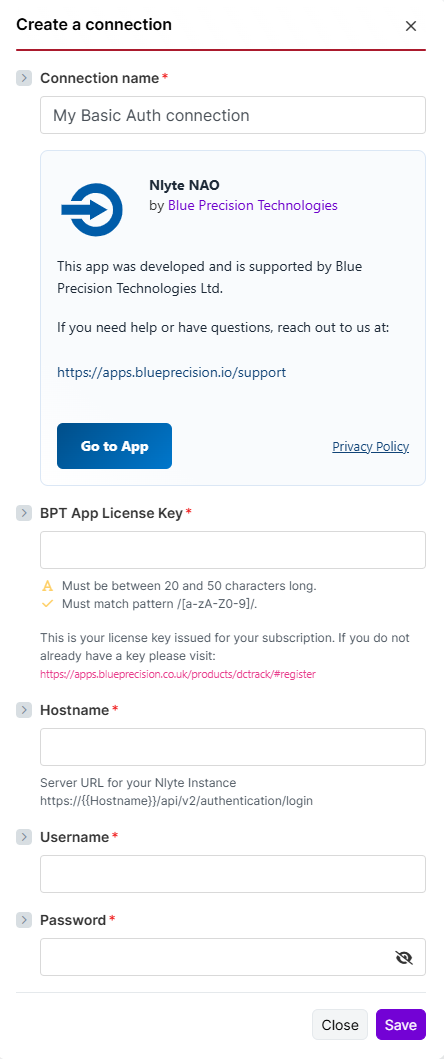Open the dctrack register license link
The image size is (444, 1059).
click(x=178, y=674)
